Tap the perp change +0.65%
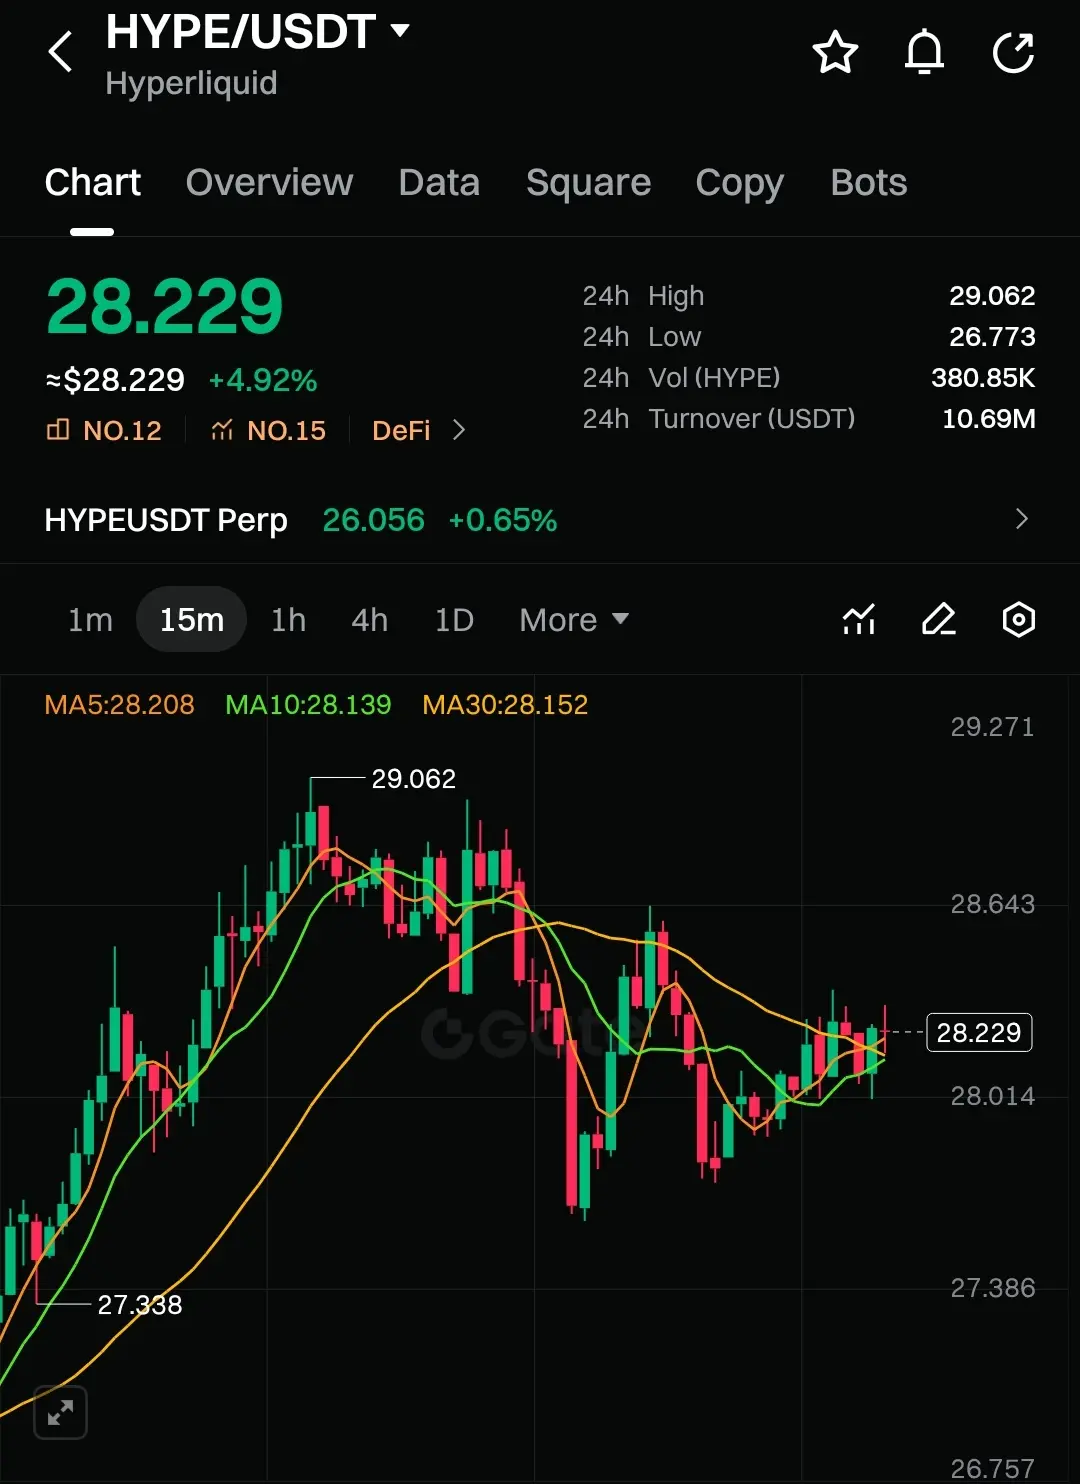1080x1484 pixels. (502, 520)
